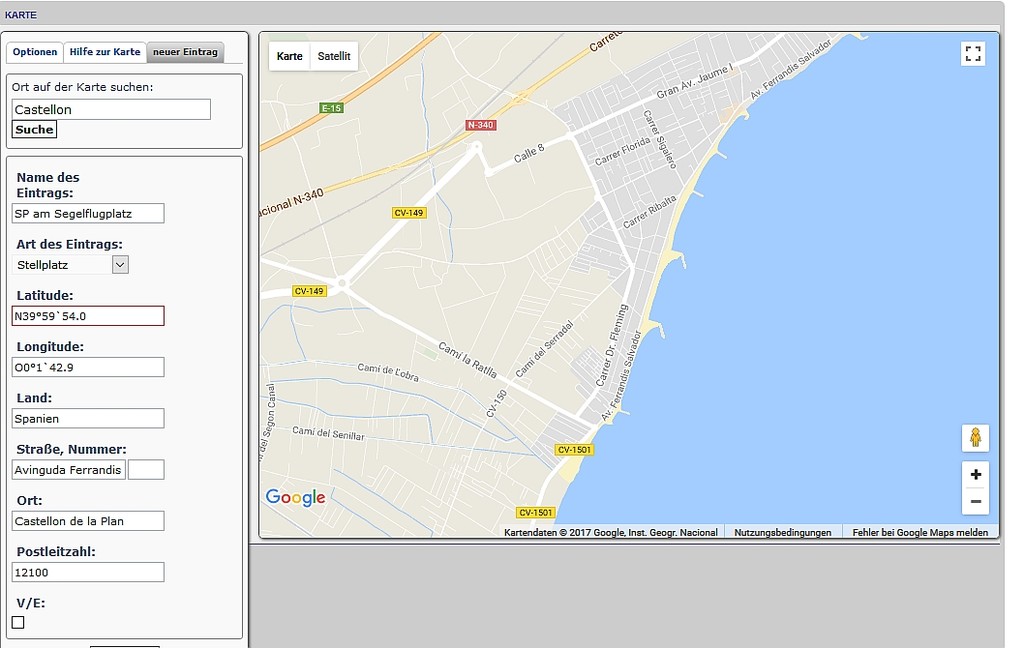1024x648 pixels.
Task: Switch map to Karte view
Action: [289, 56]
